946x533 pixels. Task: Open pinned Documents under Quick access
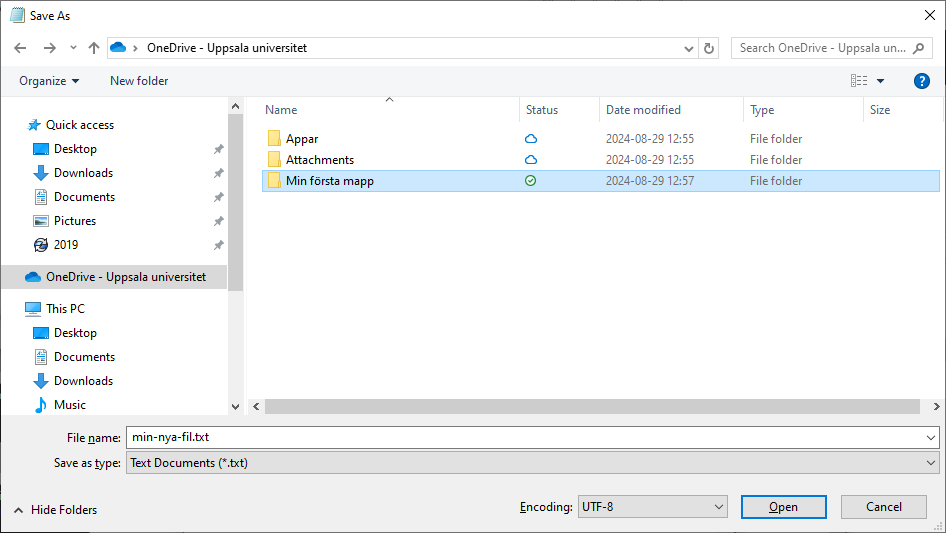(84, 197)
